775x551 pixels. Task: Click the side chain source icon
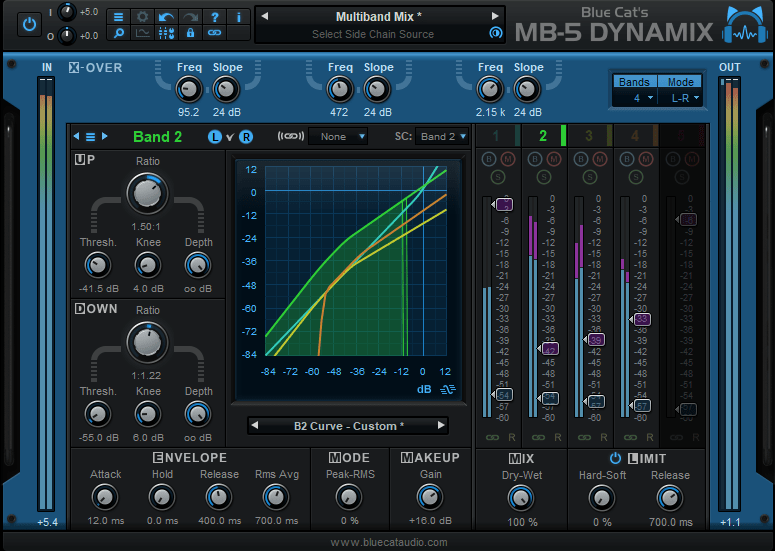[x=494, y=33]
